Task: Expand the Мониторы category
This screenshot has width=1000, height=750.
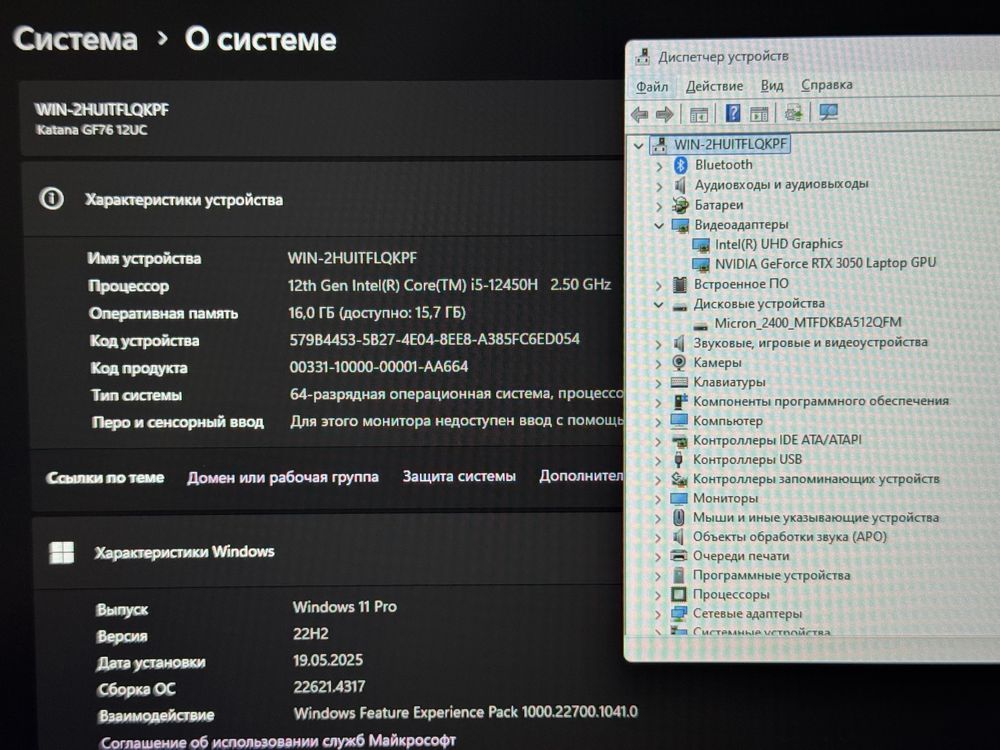Action: 659,499
